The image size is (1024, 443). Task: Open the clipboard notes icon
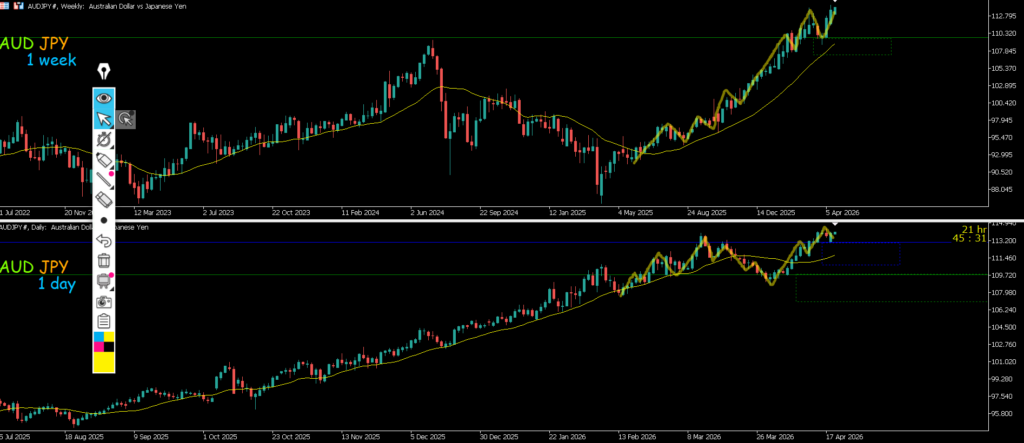point(104,321)
